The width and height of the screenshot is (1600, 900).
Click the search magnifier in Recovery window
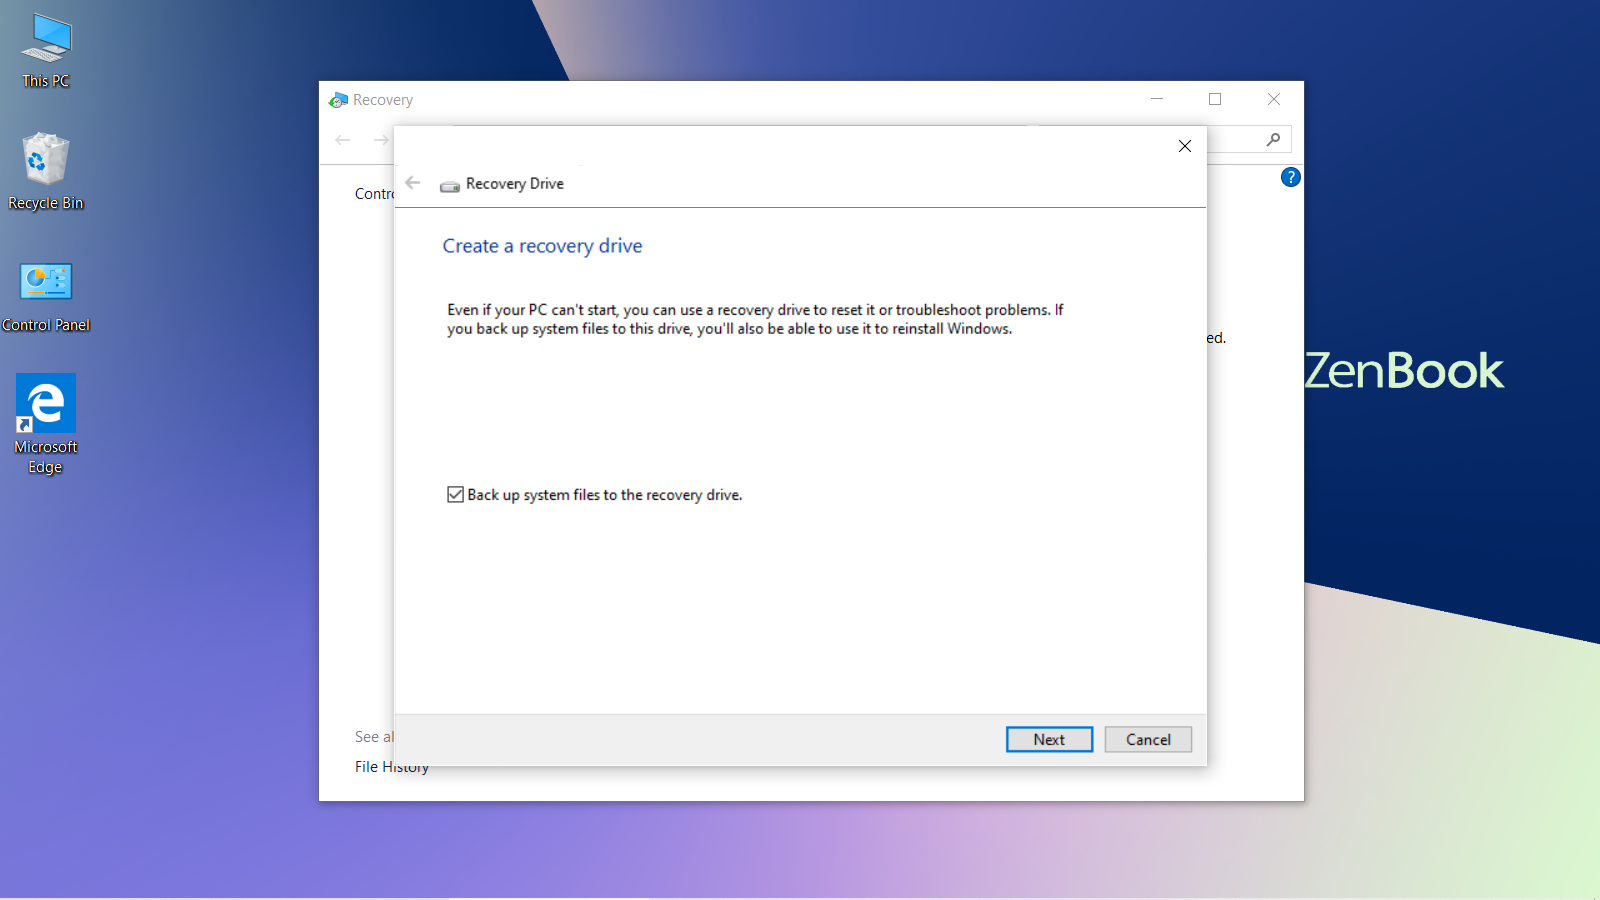(x=1273, y=139)
